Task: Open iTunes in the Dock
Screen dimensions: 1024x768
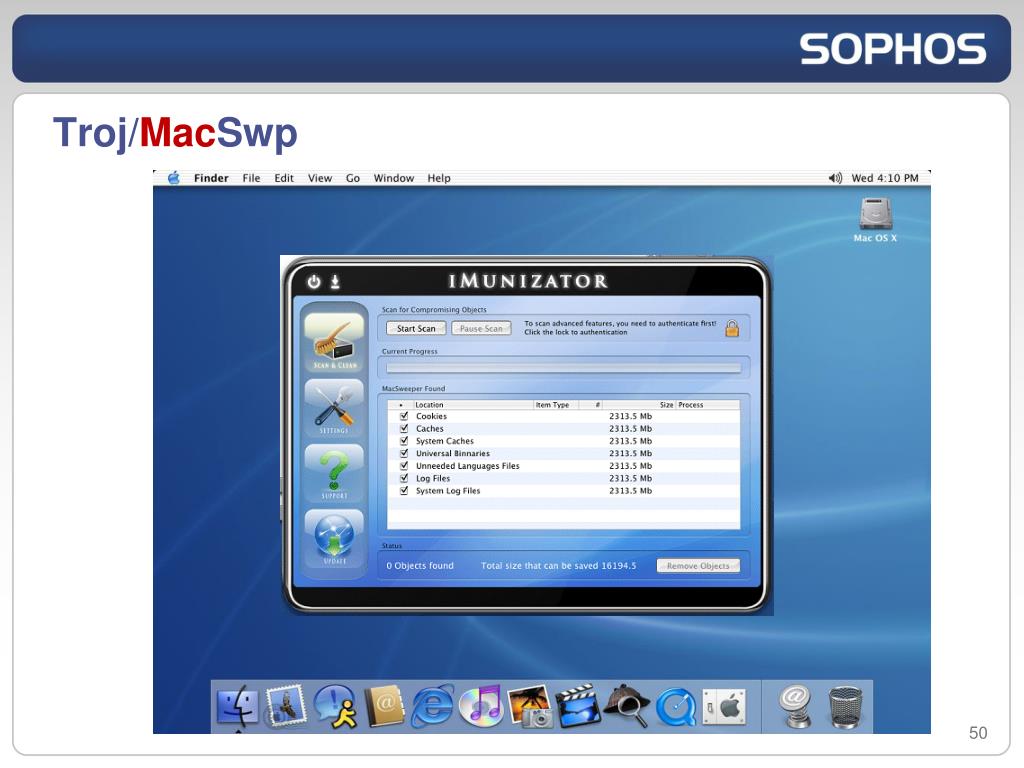Action: (x=481, y=706)
